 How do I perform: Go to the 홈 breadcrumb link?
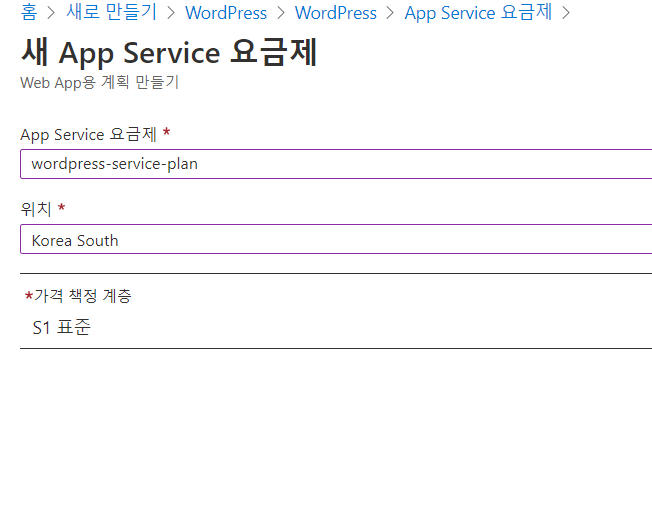point(29,12)
